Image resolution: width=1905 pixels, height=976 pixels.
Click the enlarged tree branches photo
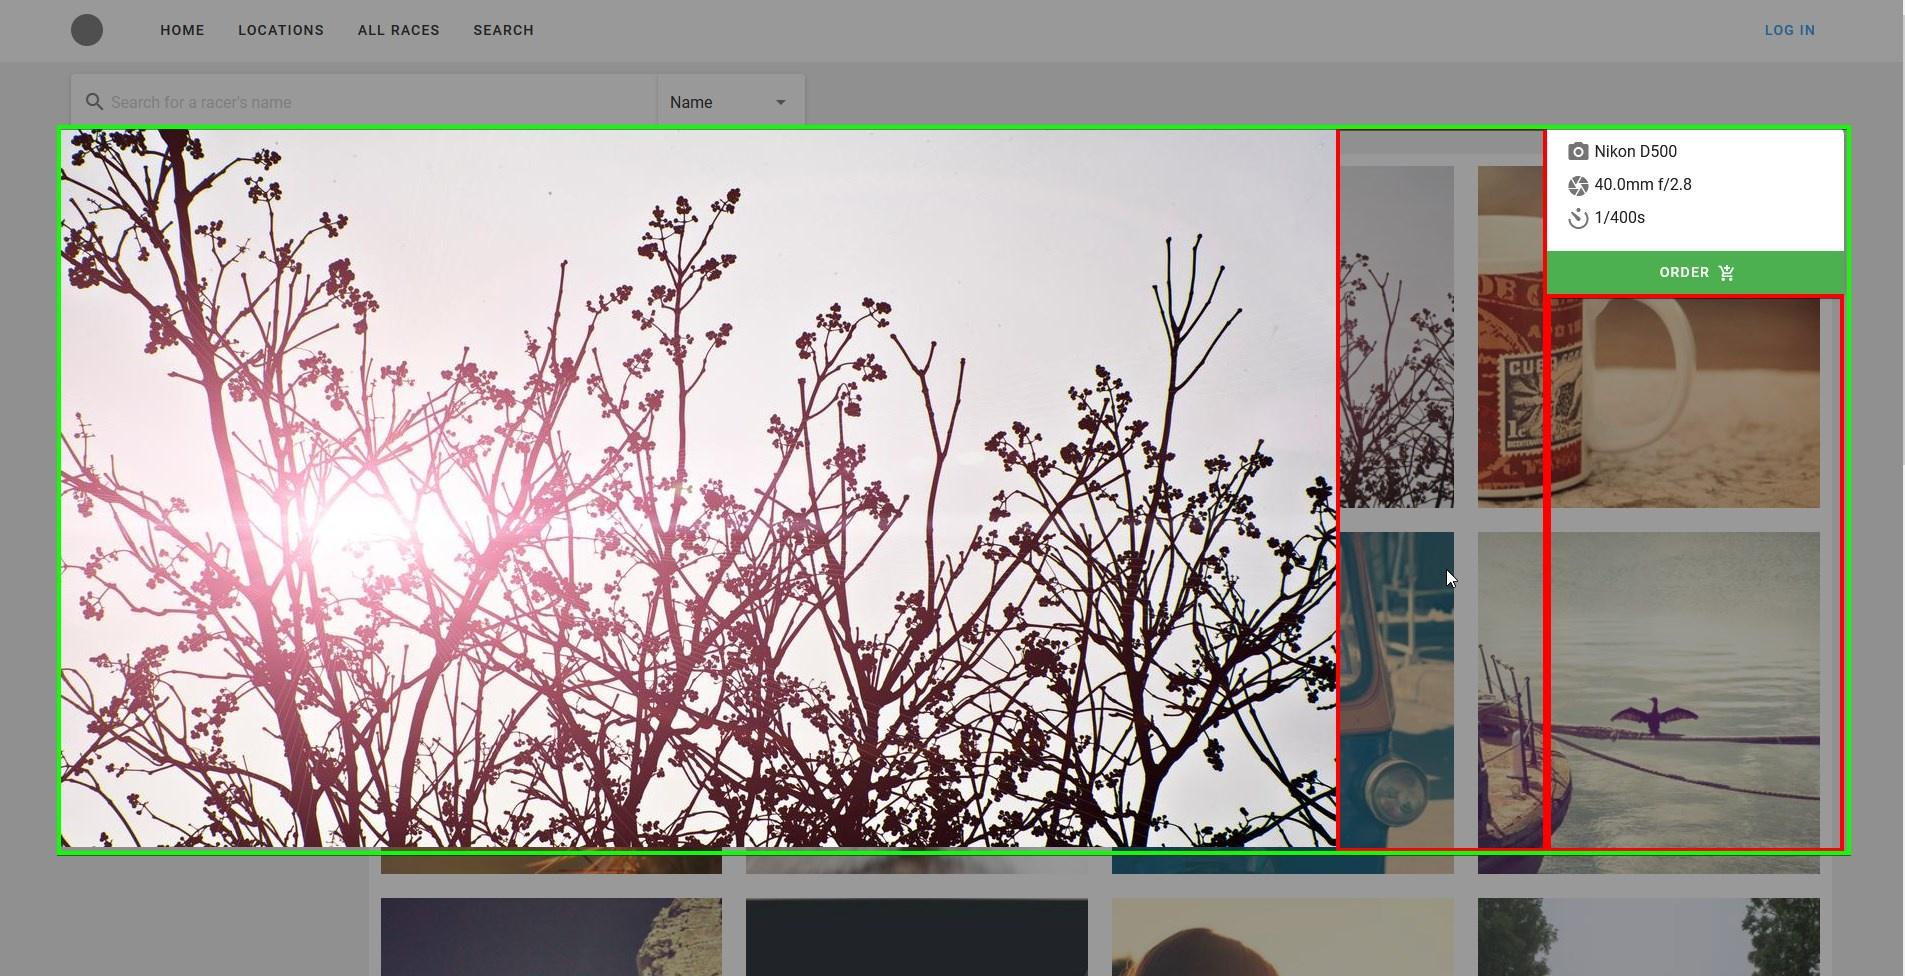click(x=698, y=488)
